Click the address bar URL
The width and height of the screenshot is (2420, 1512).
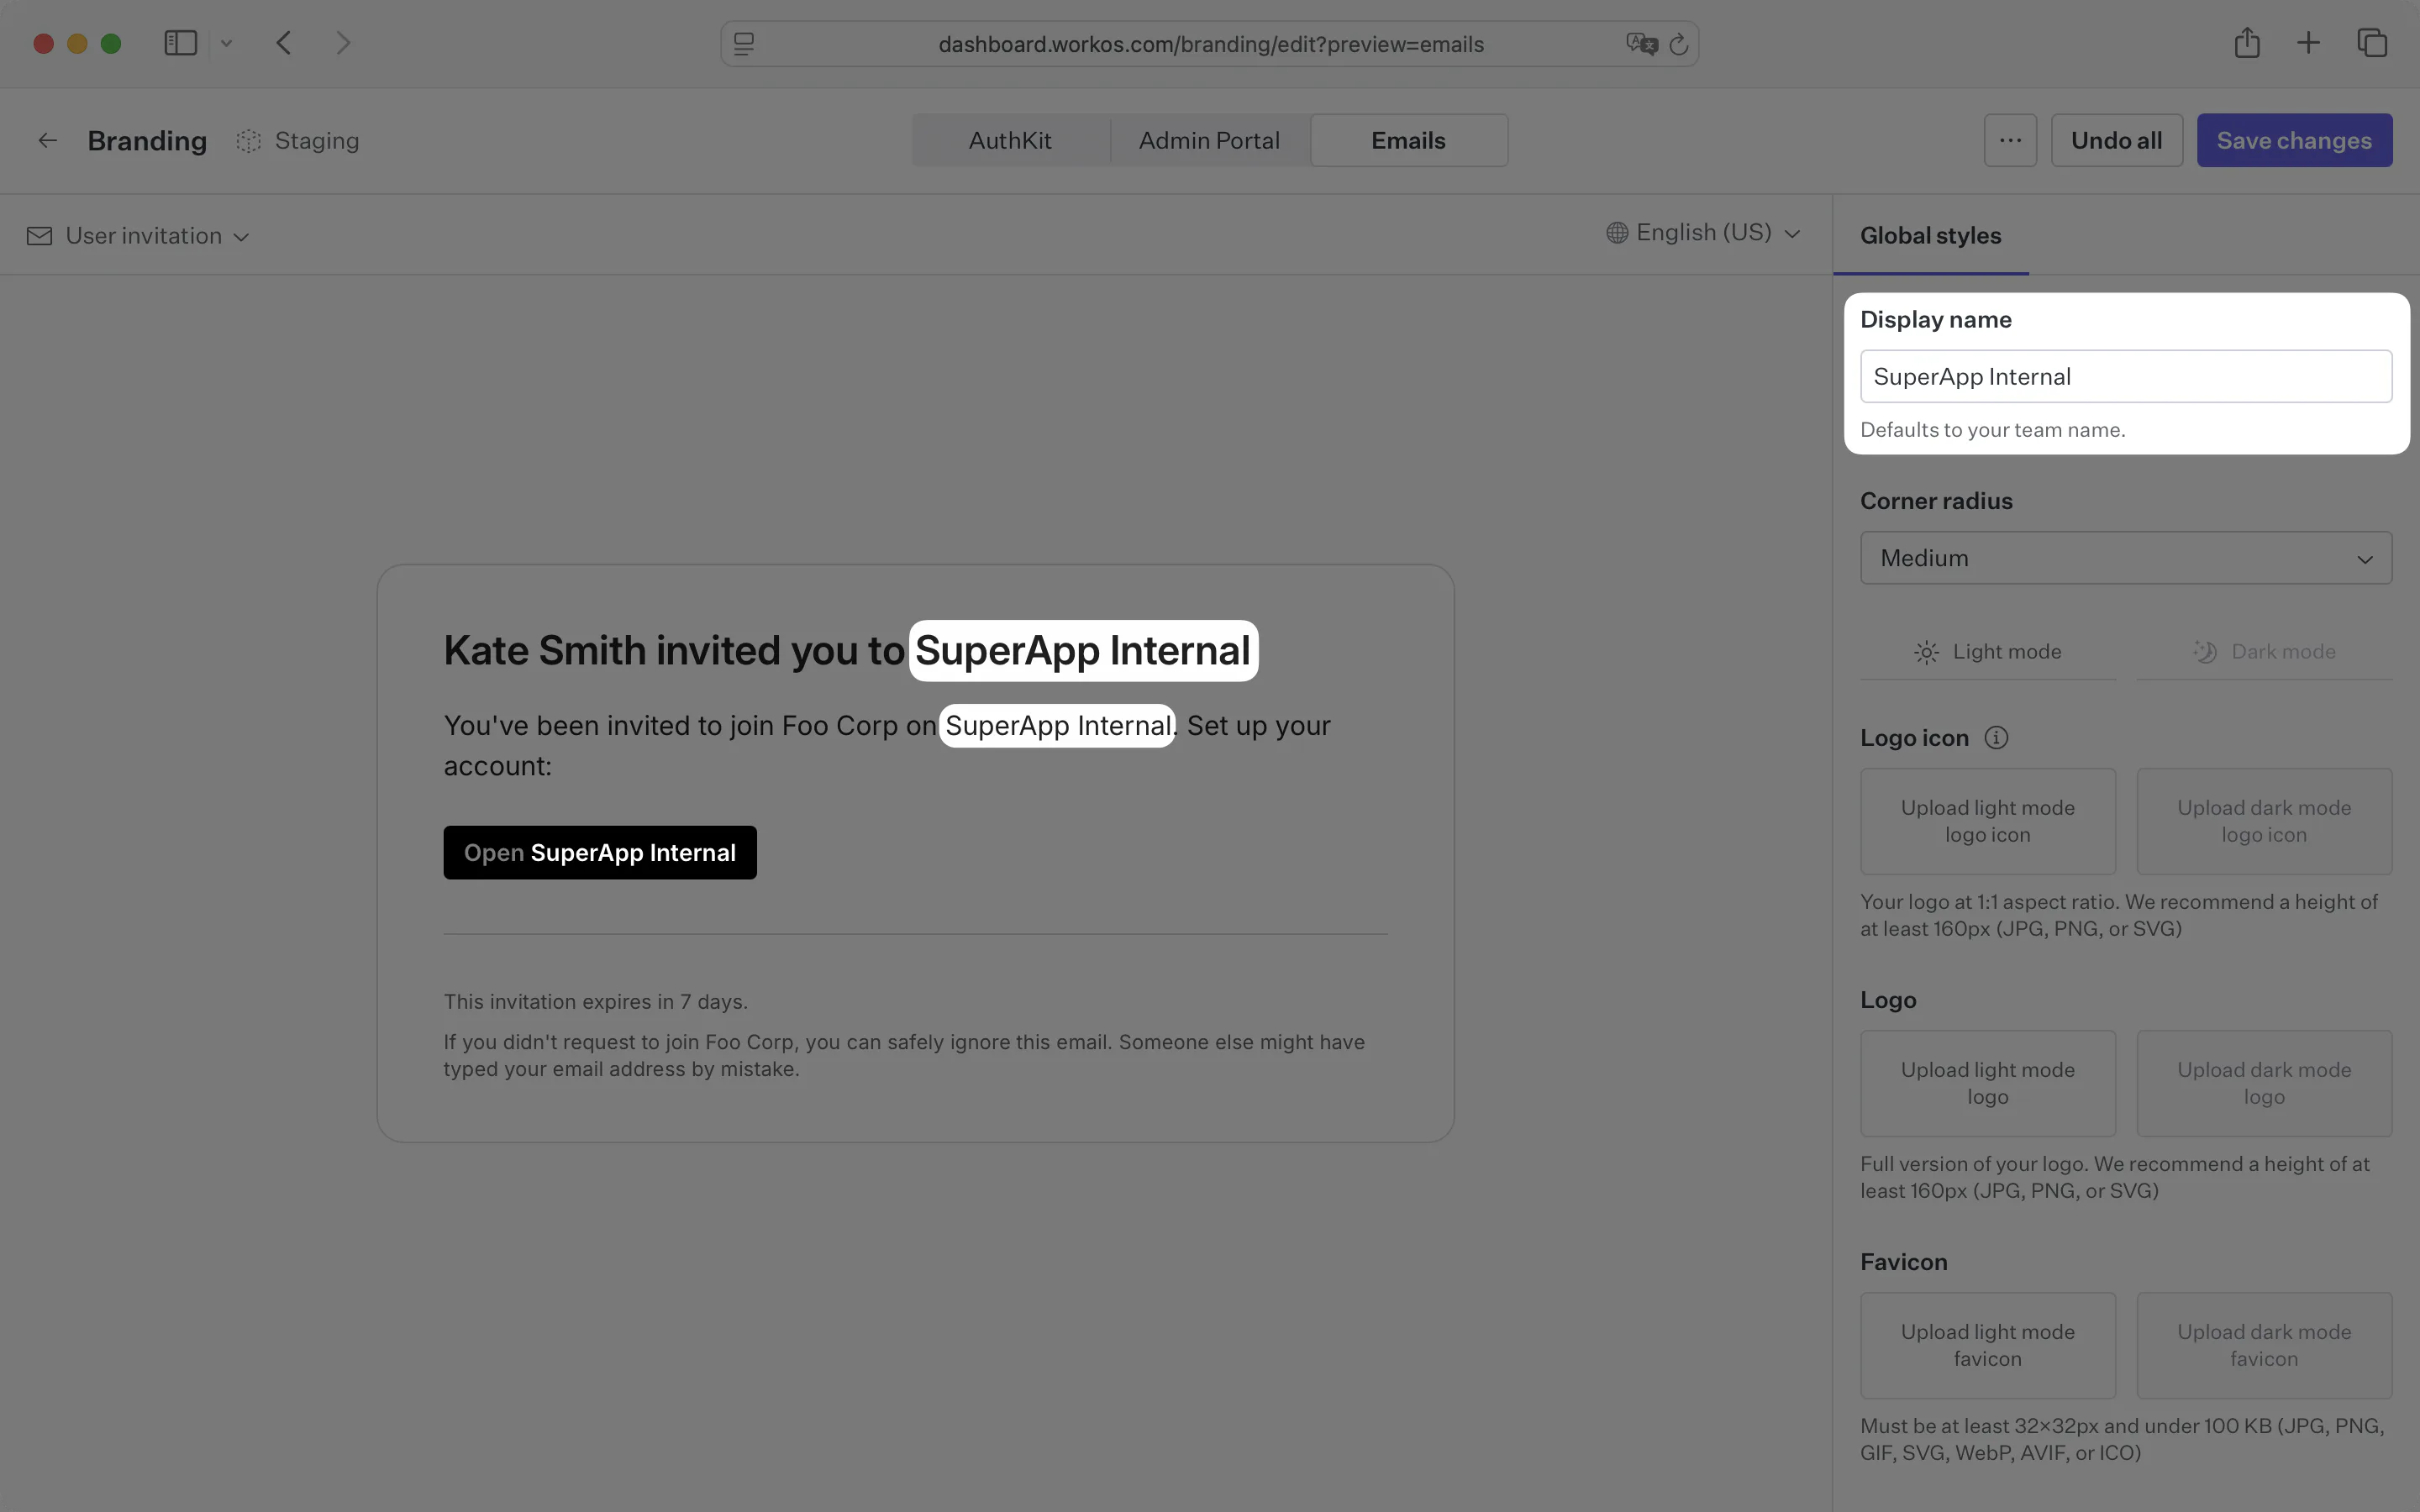click(1210, 44)
